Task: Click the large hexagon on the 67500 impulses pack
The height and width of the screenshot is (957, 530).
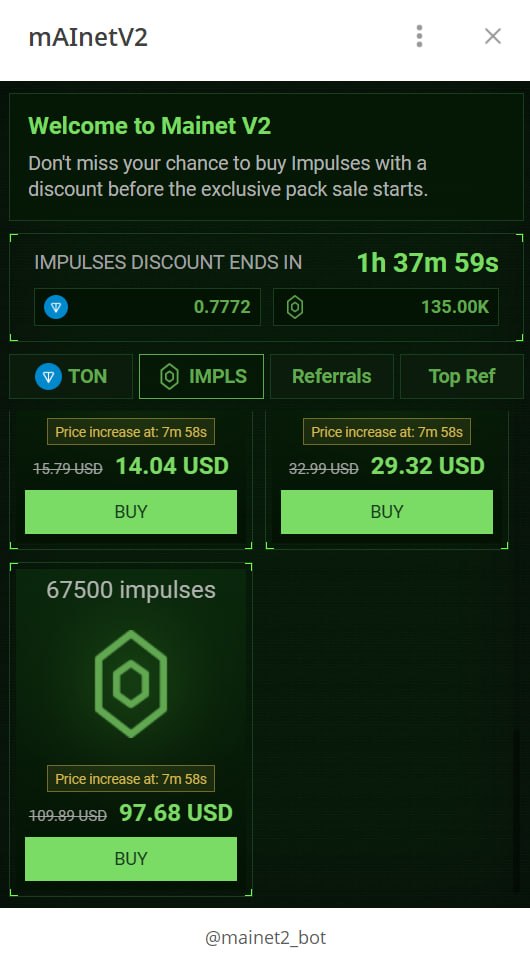Action: pyautogui.click(x=131, y=684)
